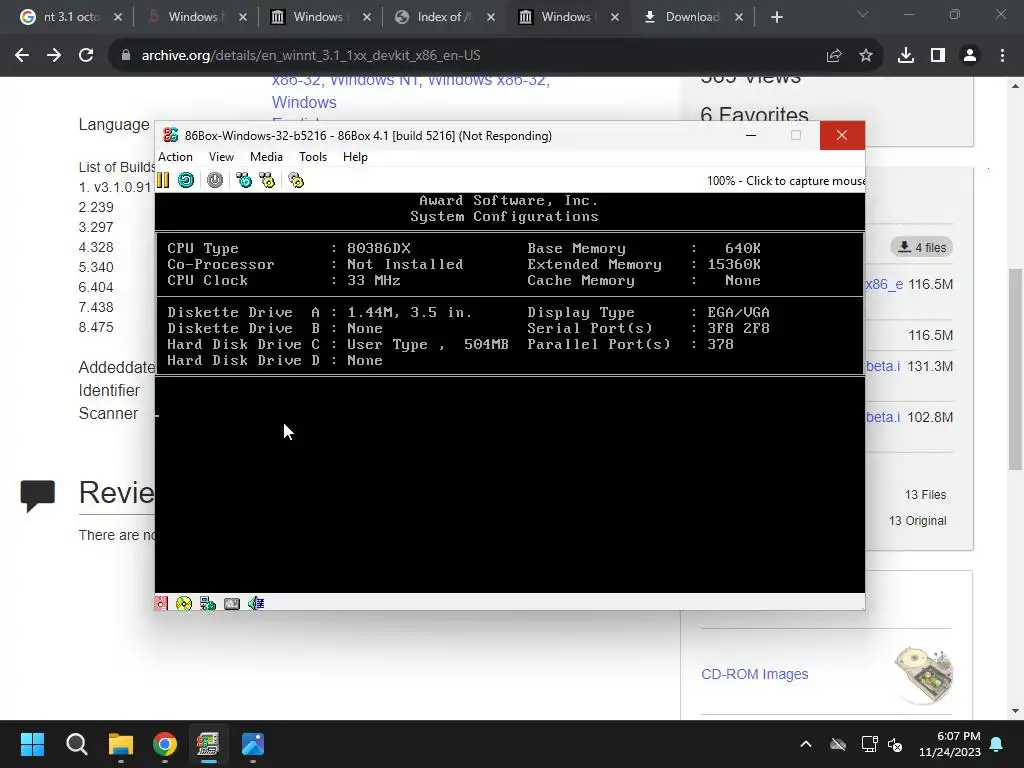The image size is (1024, 768).
Task: Go back in Chrome
Action: click(22, 56)
